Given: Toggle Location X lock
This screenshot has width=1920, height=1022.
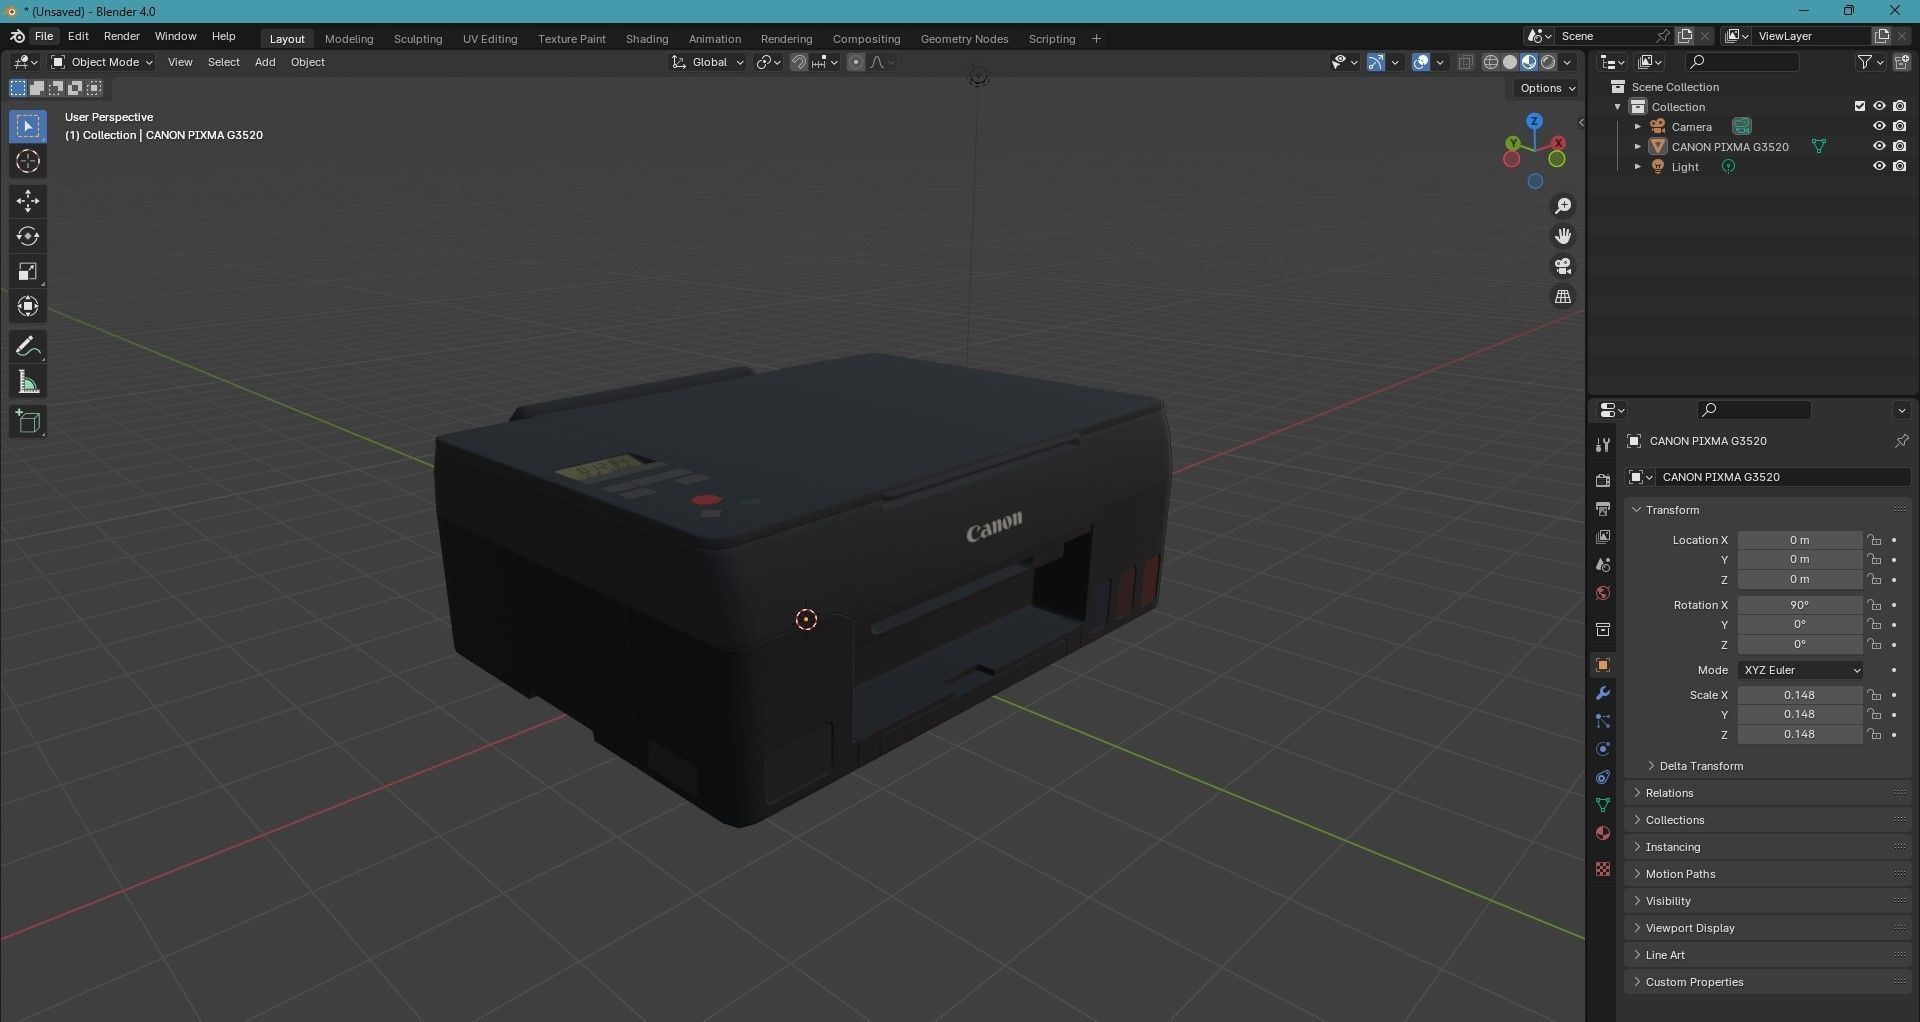Looking at the screenshot, I should [x=1875, y=540].
